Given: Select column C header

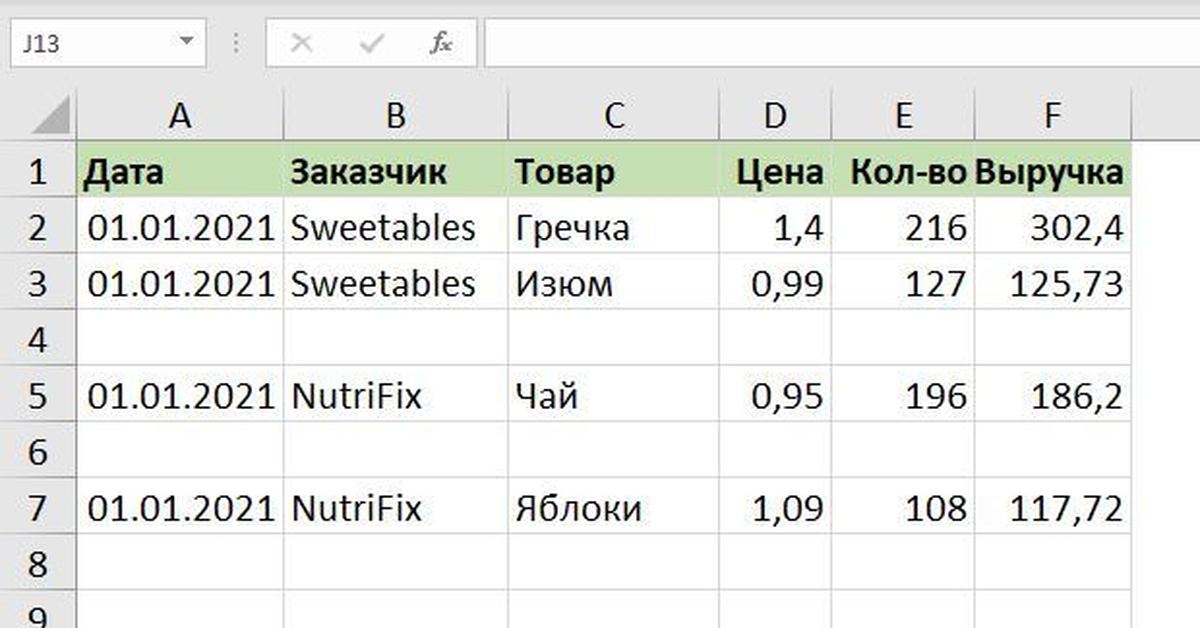Looking at the screenshot, I should 613,116.
